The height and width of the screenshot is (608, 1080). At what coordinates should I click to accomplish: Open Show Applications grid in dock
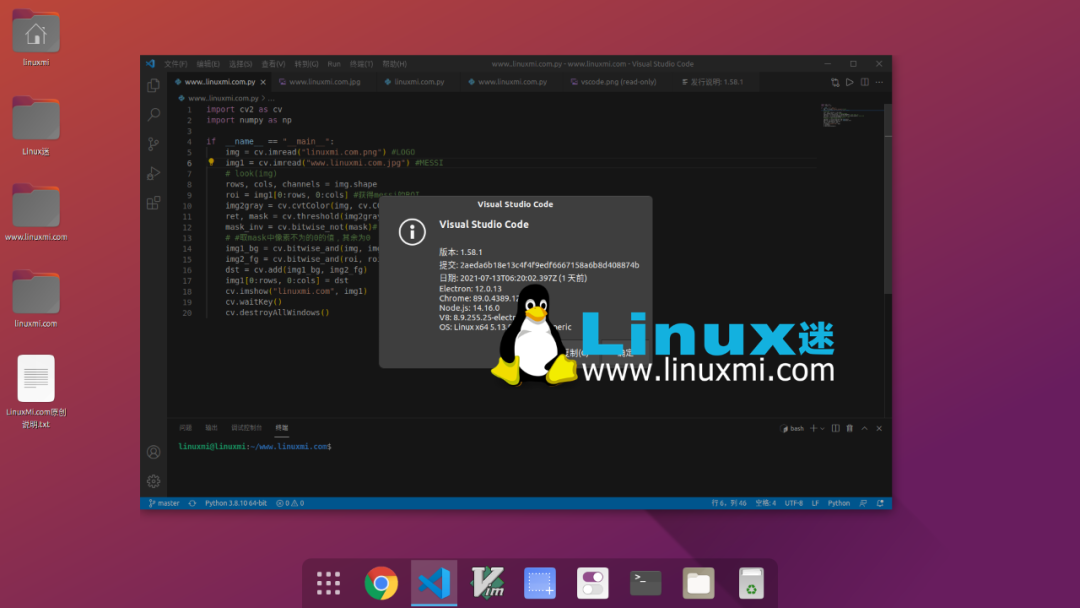(329, 583)
